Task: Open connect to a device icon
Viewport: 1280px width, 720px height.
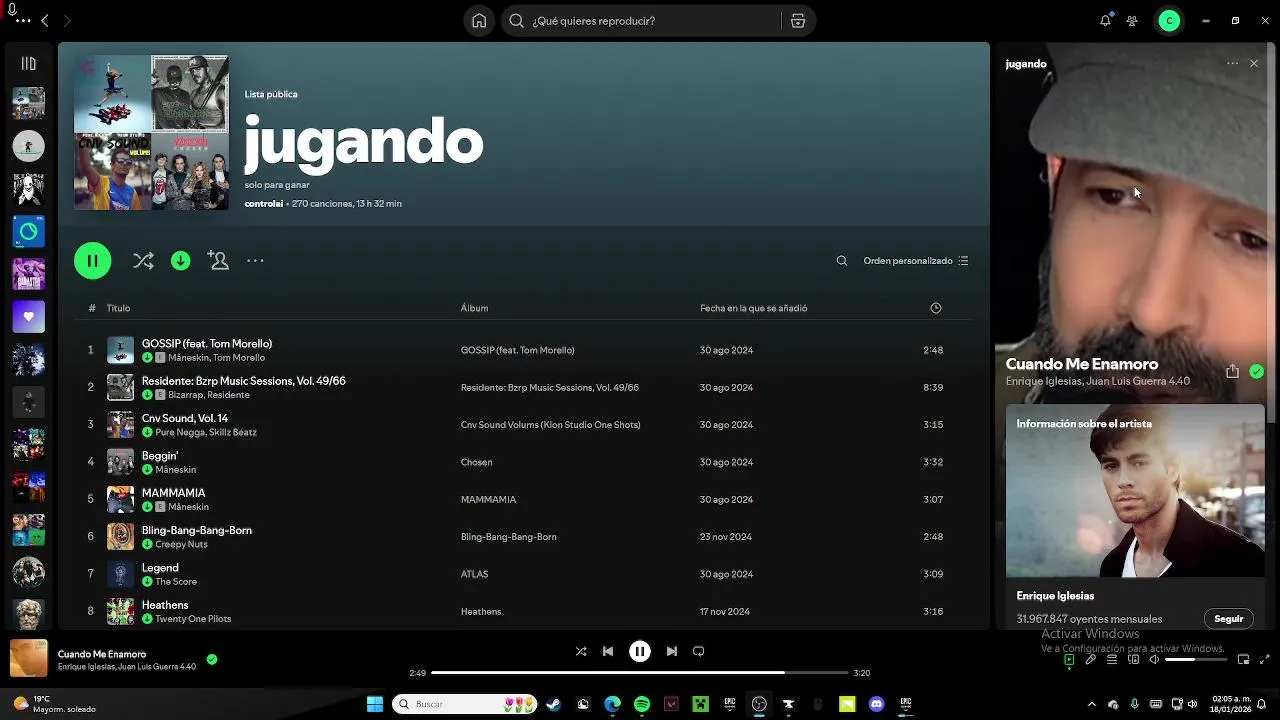Action: pos(1134,660)
